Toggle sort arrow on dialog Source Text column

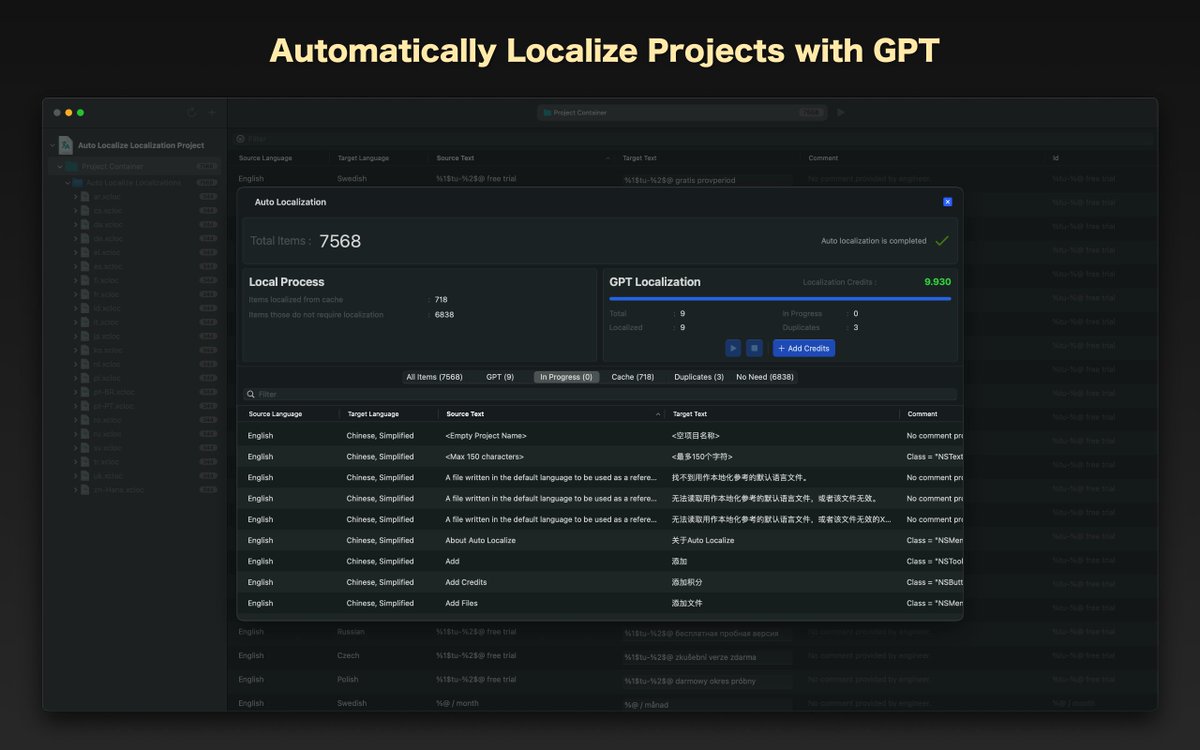(658, 414)
